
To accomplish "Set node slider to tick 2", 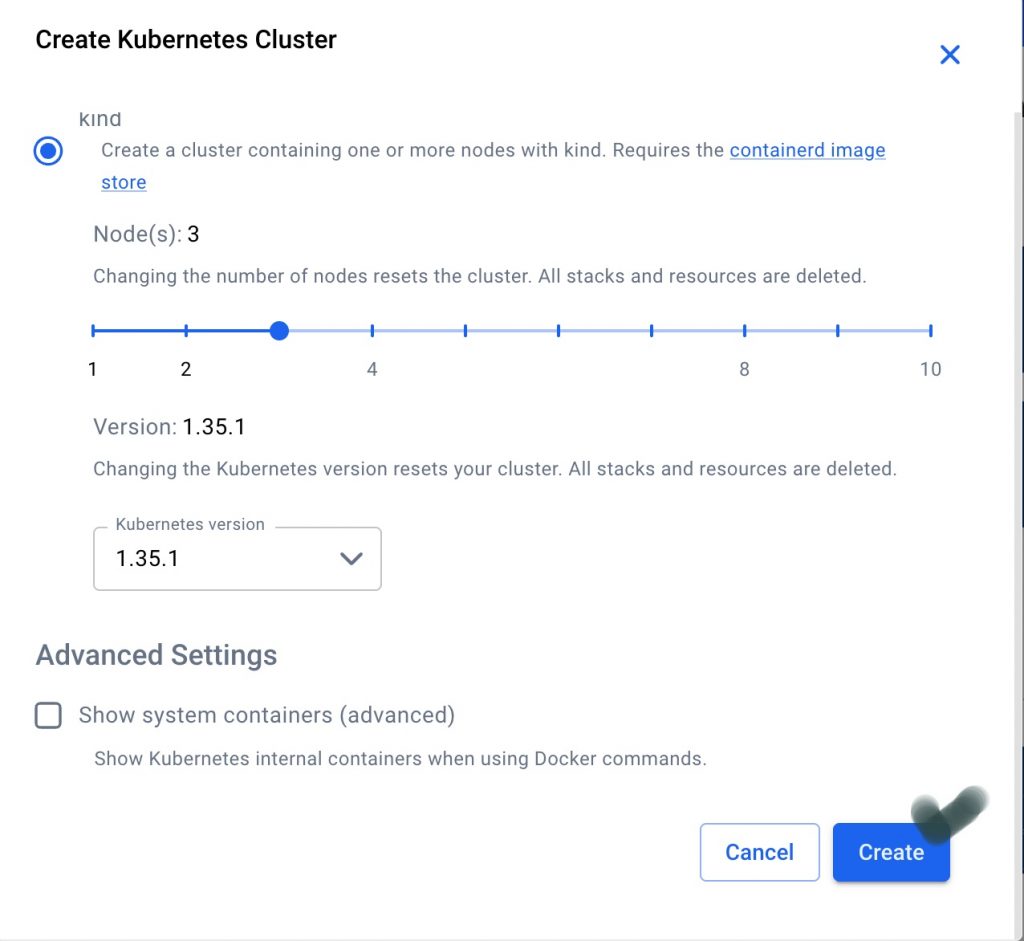I will click(186, 330).
